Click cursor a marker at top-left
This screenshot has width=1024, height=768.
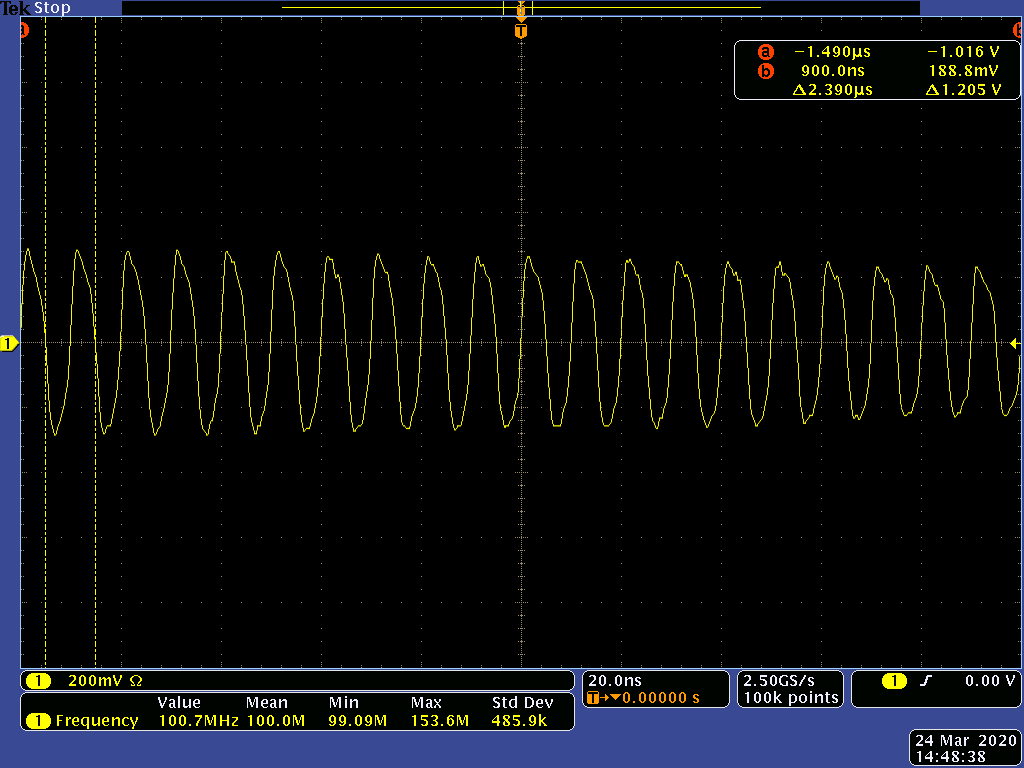pyautogui.click(x=24, y=30)
